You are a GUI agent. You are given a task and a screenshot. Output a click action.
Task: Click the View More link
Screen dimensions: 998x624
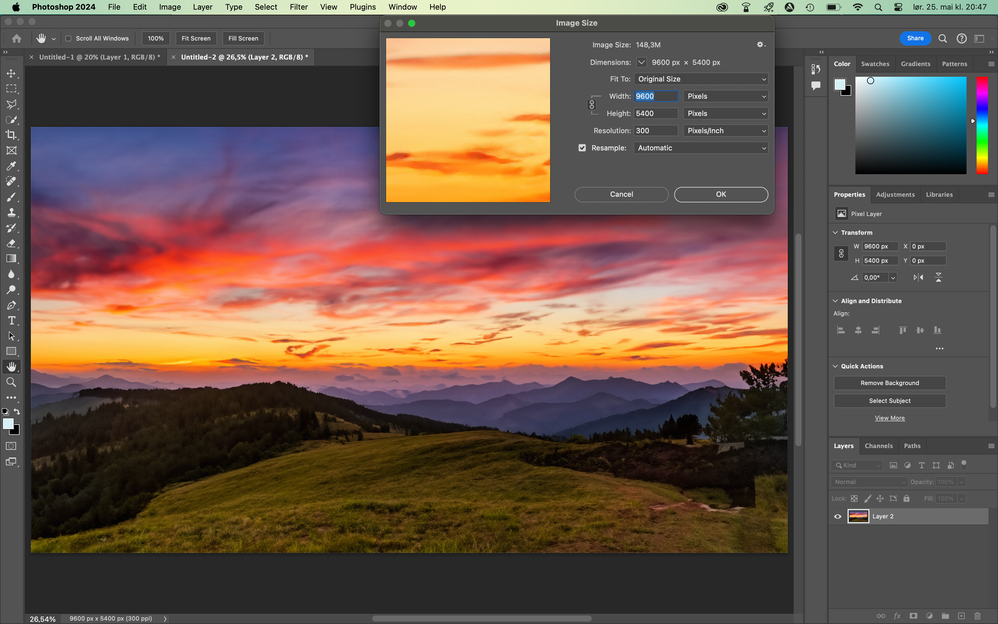point(889,418)
